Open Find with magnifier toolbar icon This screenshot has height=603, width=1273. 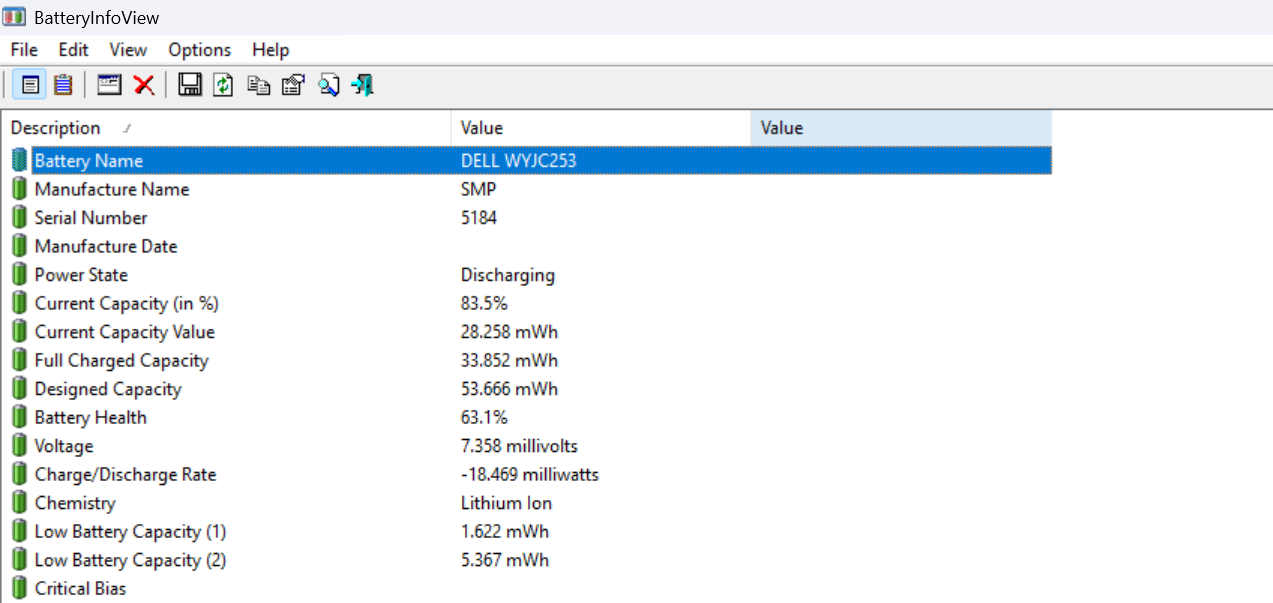click(328, 85)
